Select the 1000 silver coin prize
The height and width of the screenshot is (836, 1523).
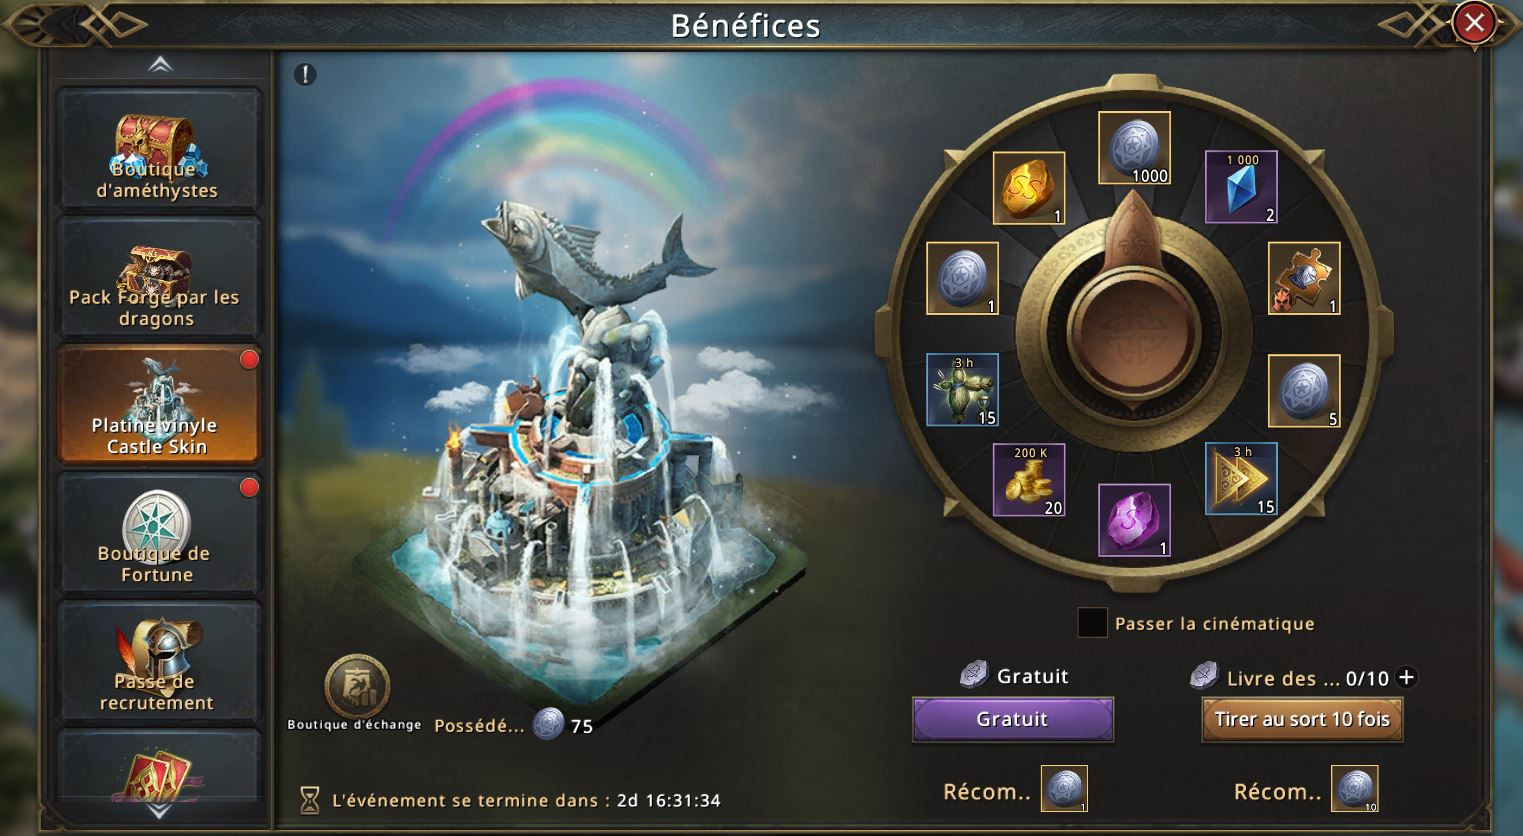pyautogui.click(x=1134, y=148)
